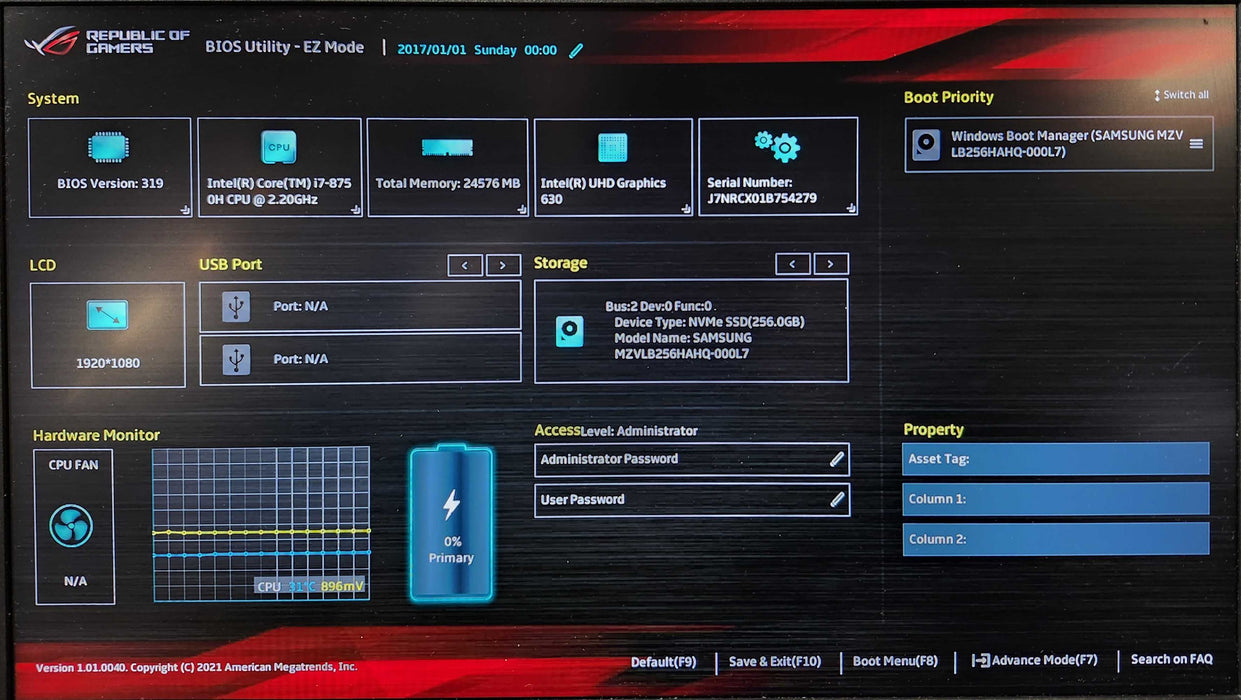This screenshot has width=1241, height=700.
Task: Click the pencil icon to edit date and time
Action: pyautogui.click(x=576, y=50)
